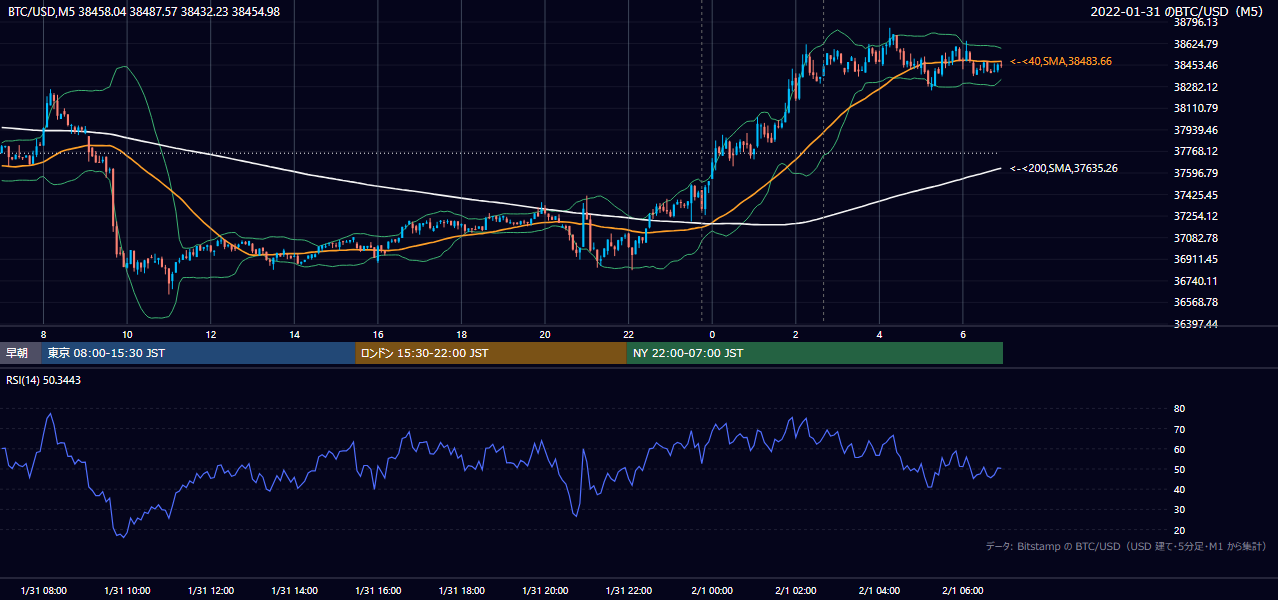The image size is (1278, 600).
Task: Click RSI axis level 80
Action: pos(1179,409)
